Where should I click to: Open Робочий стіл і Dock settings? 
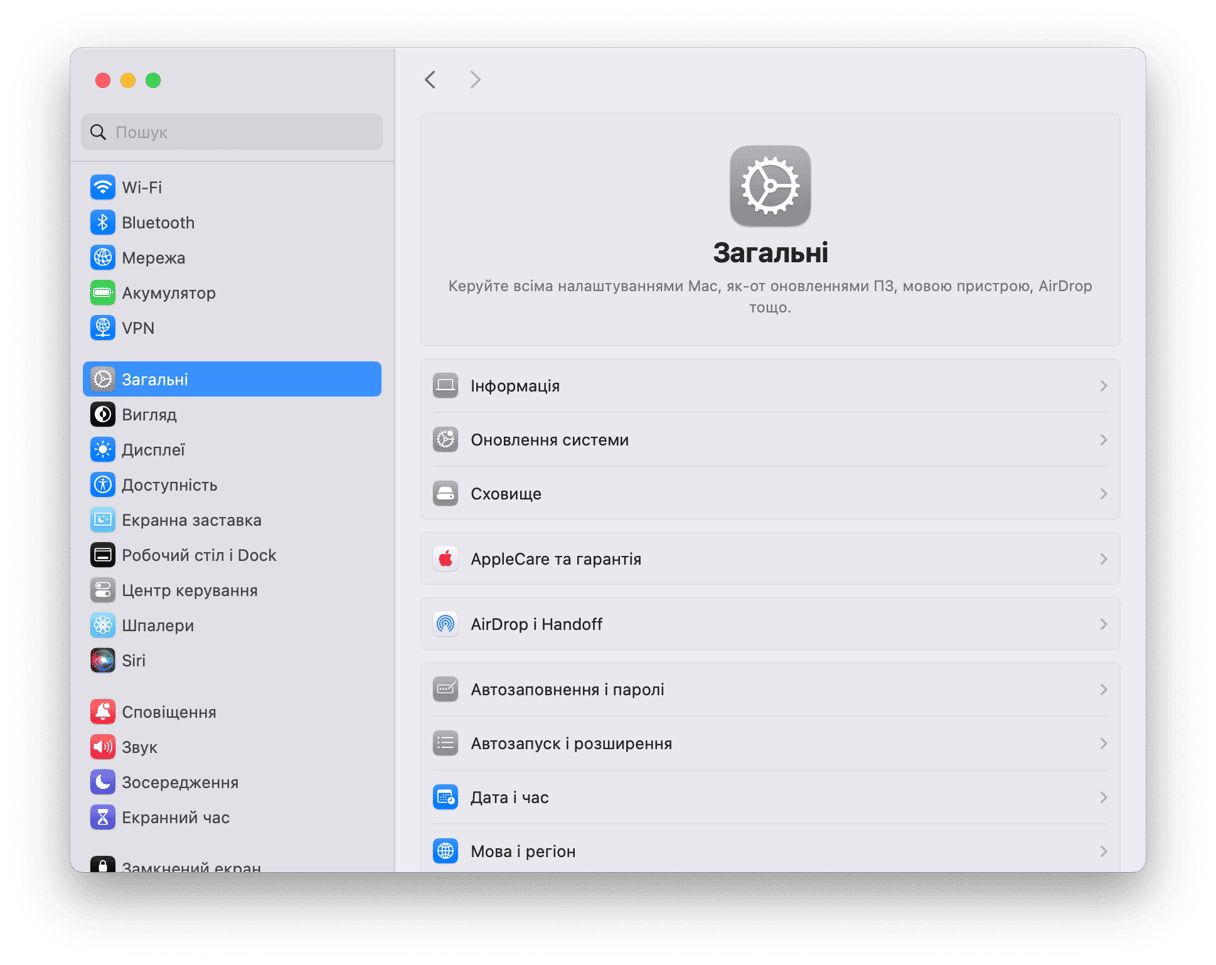[x=198, y=556]
